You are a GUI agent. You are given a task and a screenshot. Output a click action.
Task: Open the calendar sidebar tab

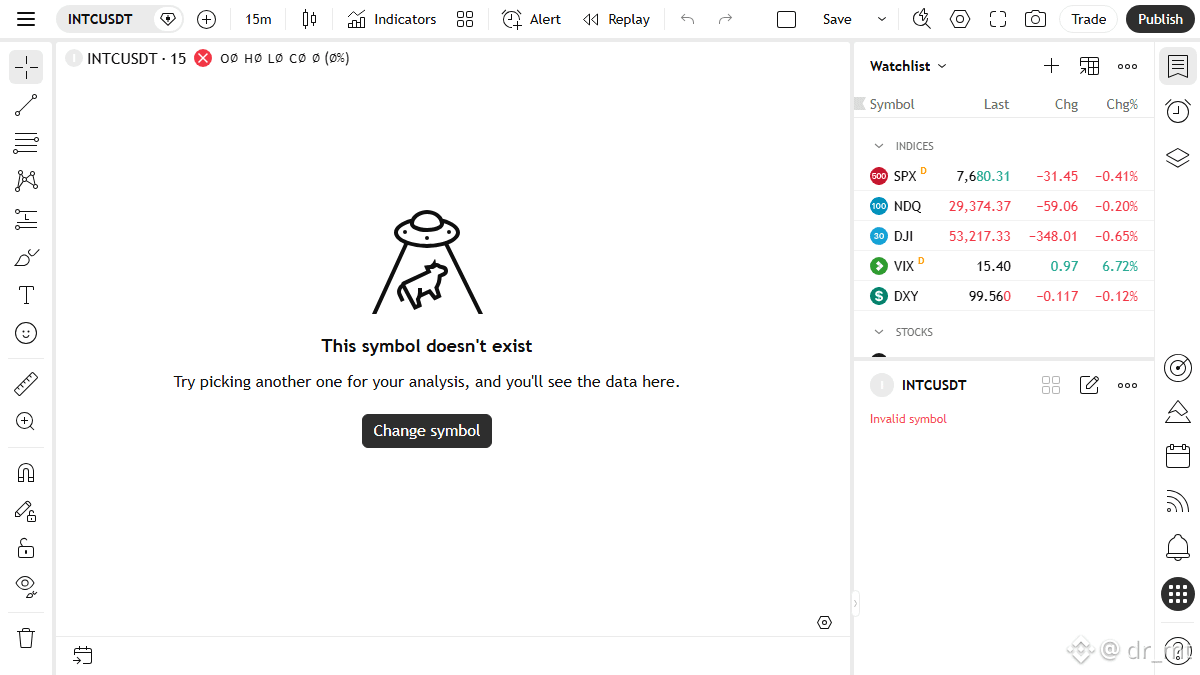tap(1178, 456)
